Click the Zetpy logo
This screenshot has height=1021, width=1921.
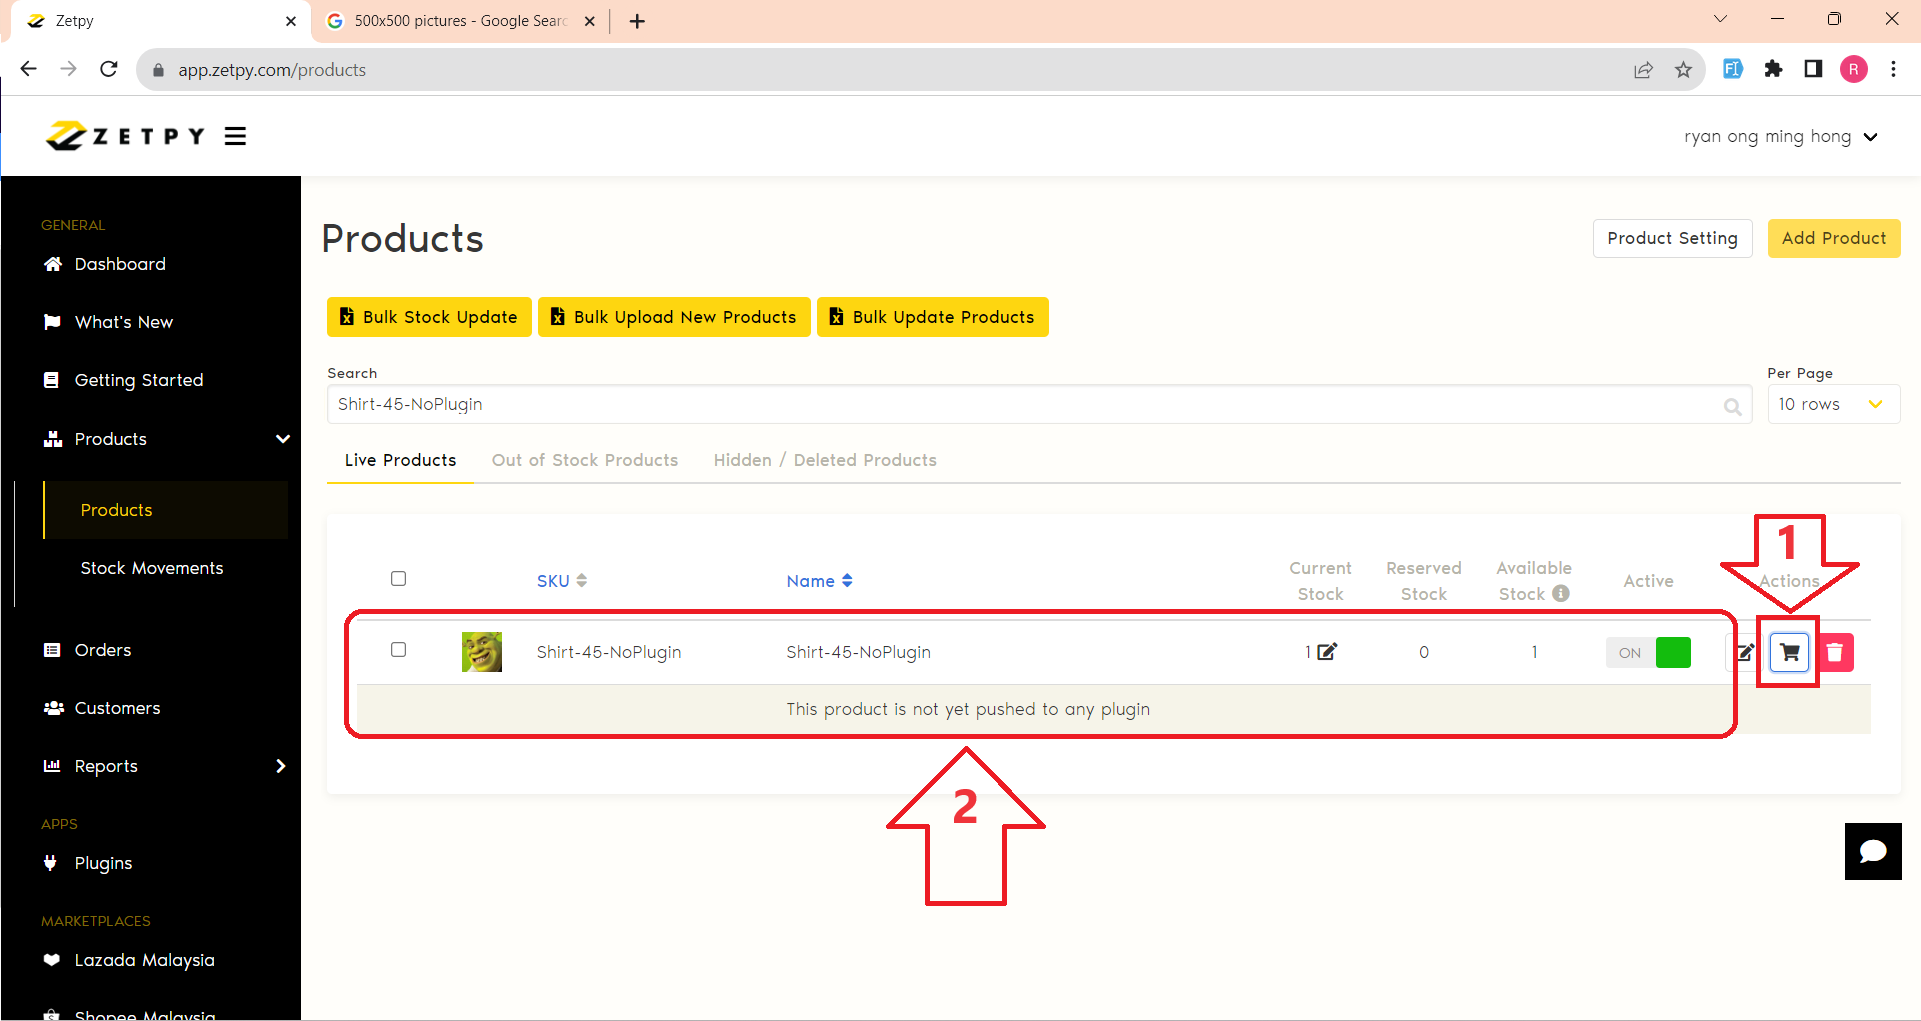[x=125, y=136]
